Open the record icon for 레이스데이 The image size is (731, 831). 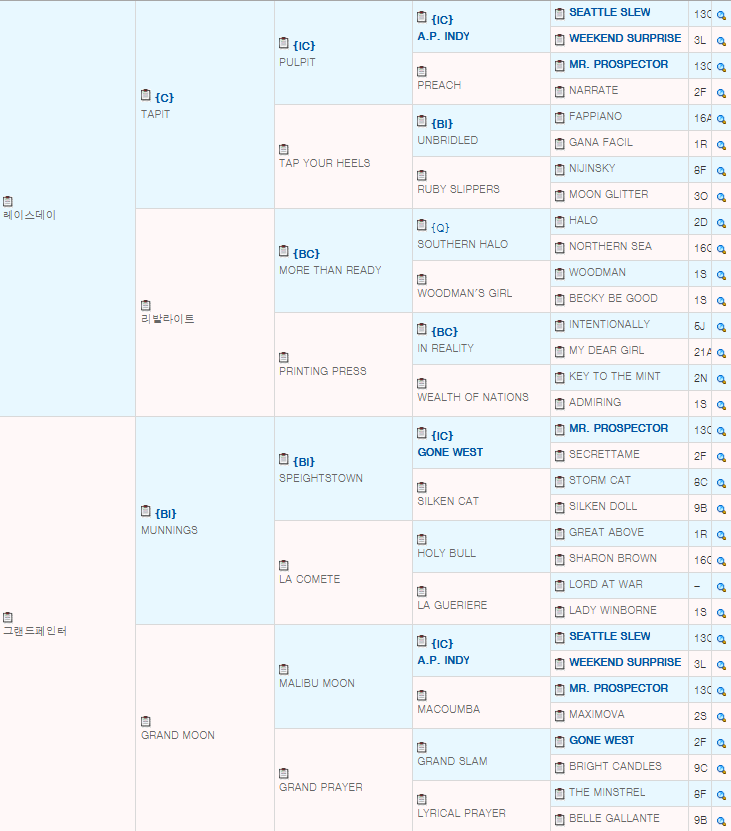[8, 201]
